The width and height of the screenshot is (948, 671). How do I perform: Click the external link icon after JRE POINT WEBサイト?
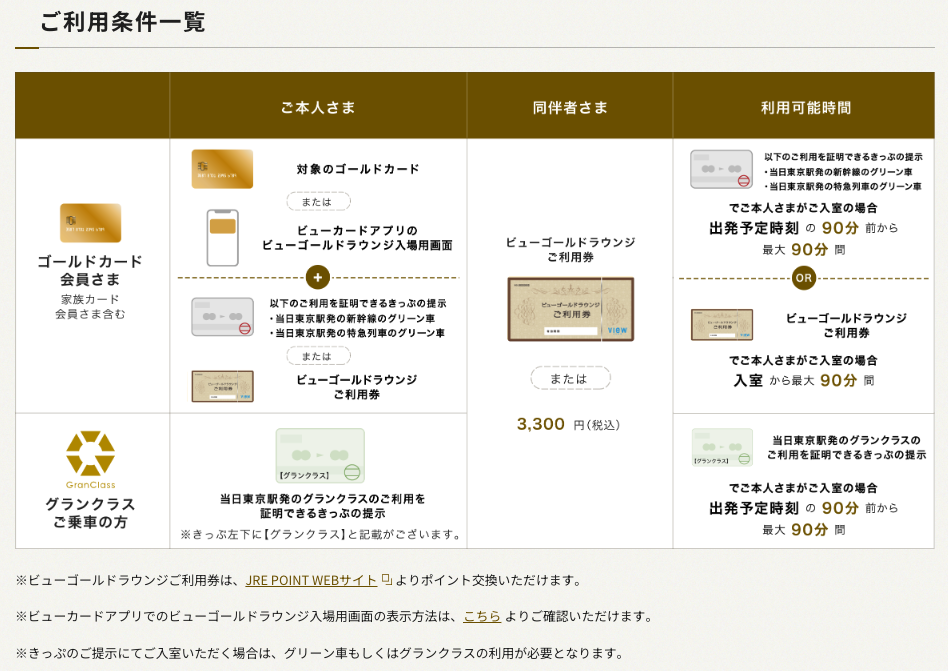(x=387, y=579)
